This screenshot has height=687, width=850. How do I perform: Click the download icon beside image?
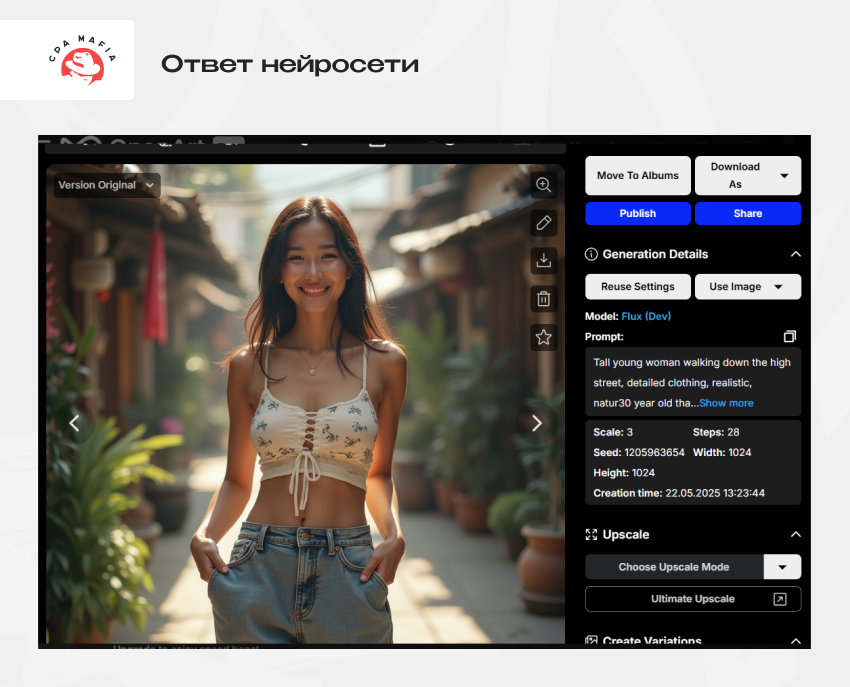point(543,260)
